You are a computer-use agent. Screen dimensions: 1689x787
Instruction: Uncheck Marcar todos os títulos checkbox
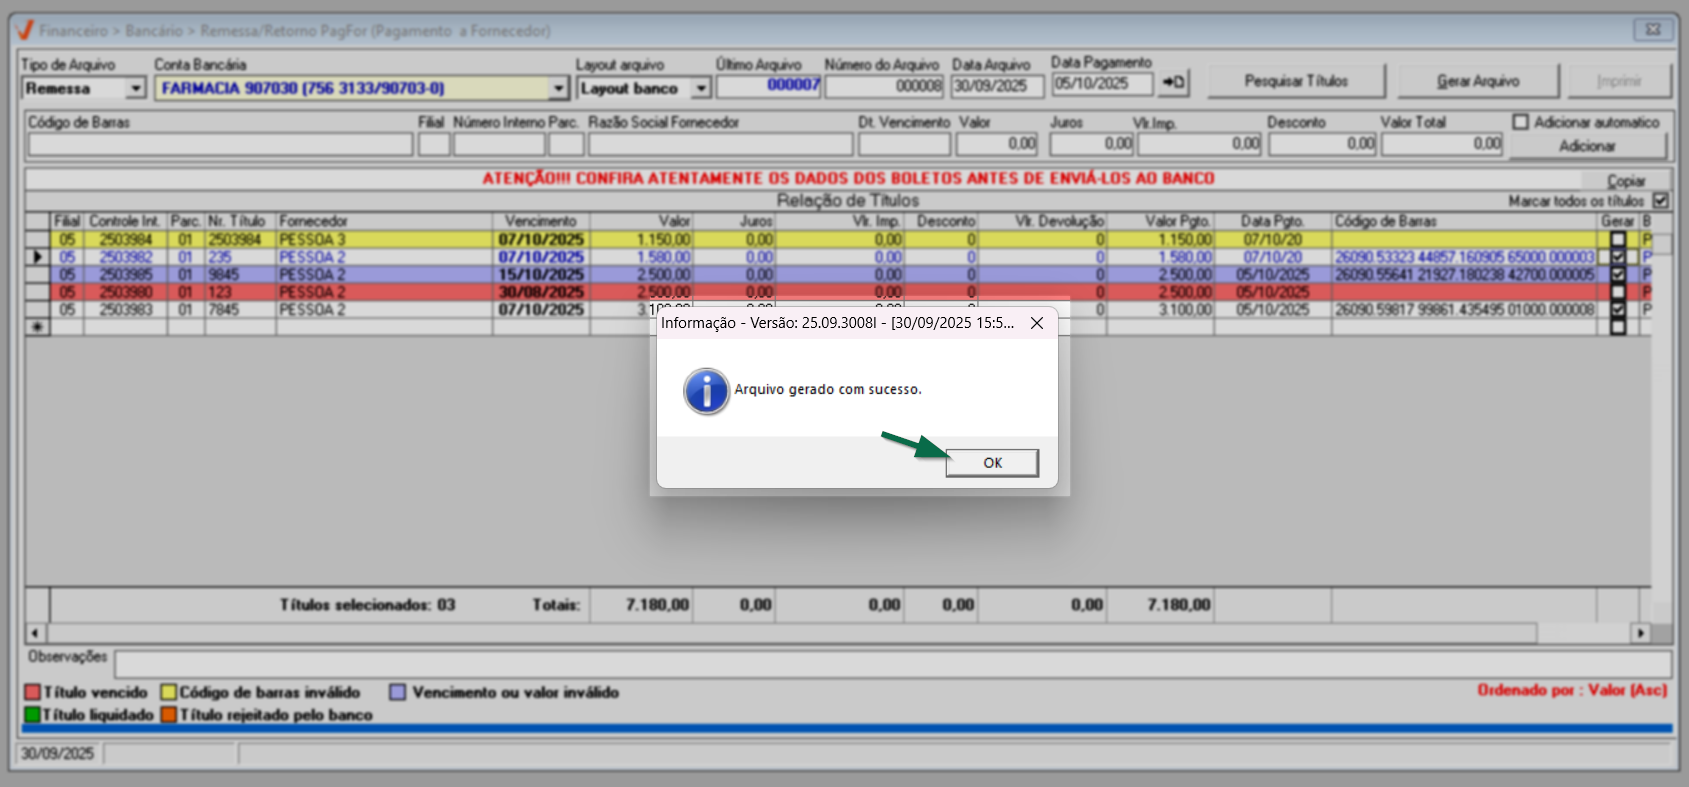[1660, 201]
